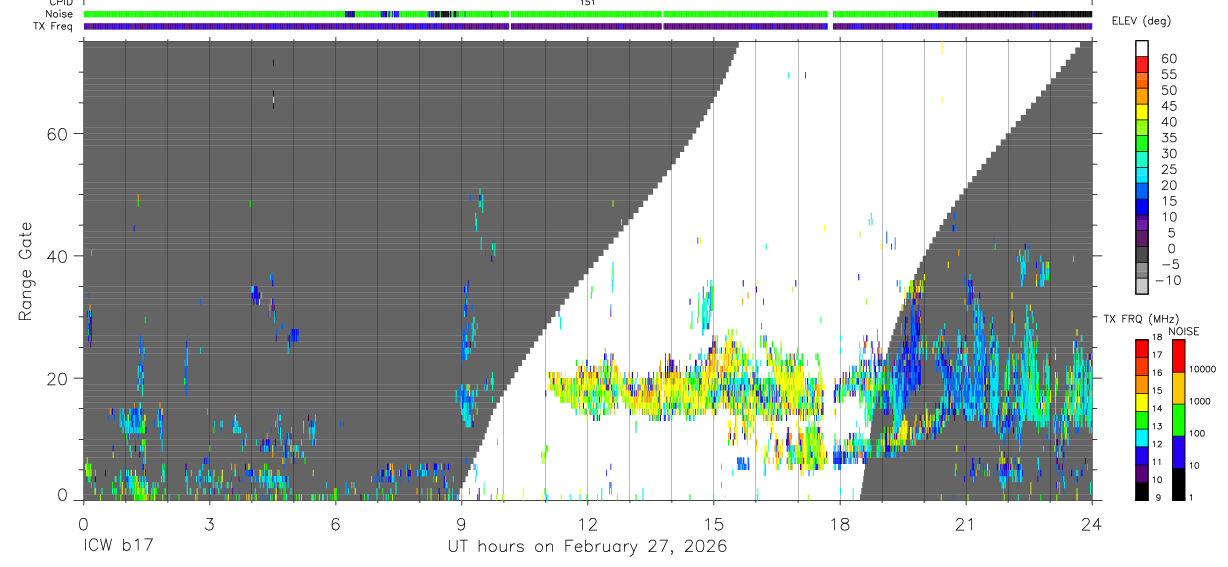Click the CPID value 151 at top
The image size is (1228, 567).
click(x=587, y=4)
